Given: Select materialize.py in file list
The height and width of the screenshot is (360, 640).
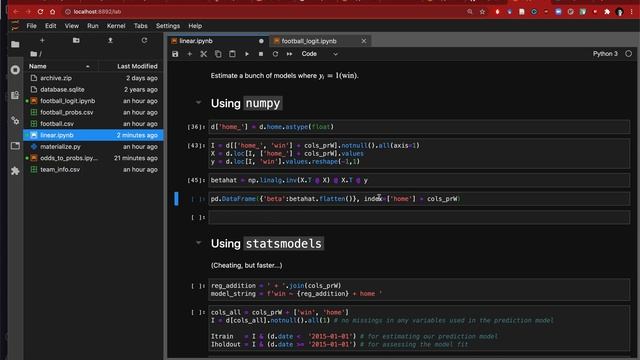Looking at the screenshot, I should pos(93,147).
